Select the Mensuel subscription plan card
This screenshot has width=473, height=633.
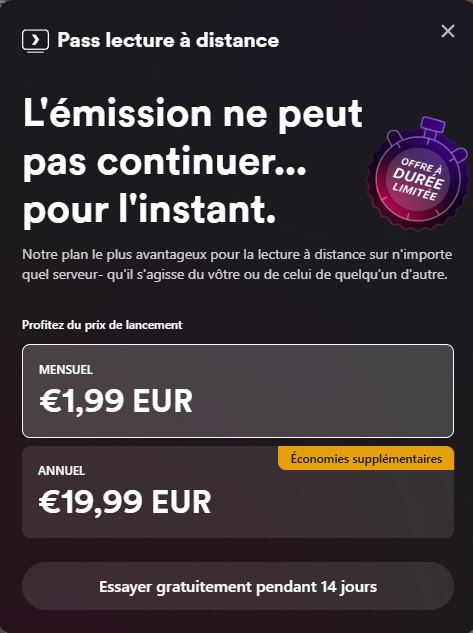point(238,391)
